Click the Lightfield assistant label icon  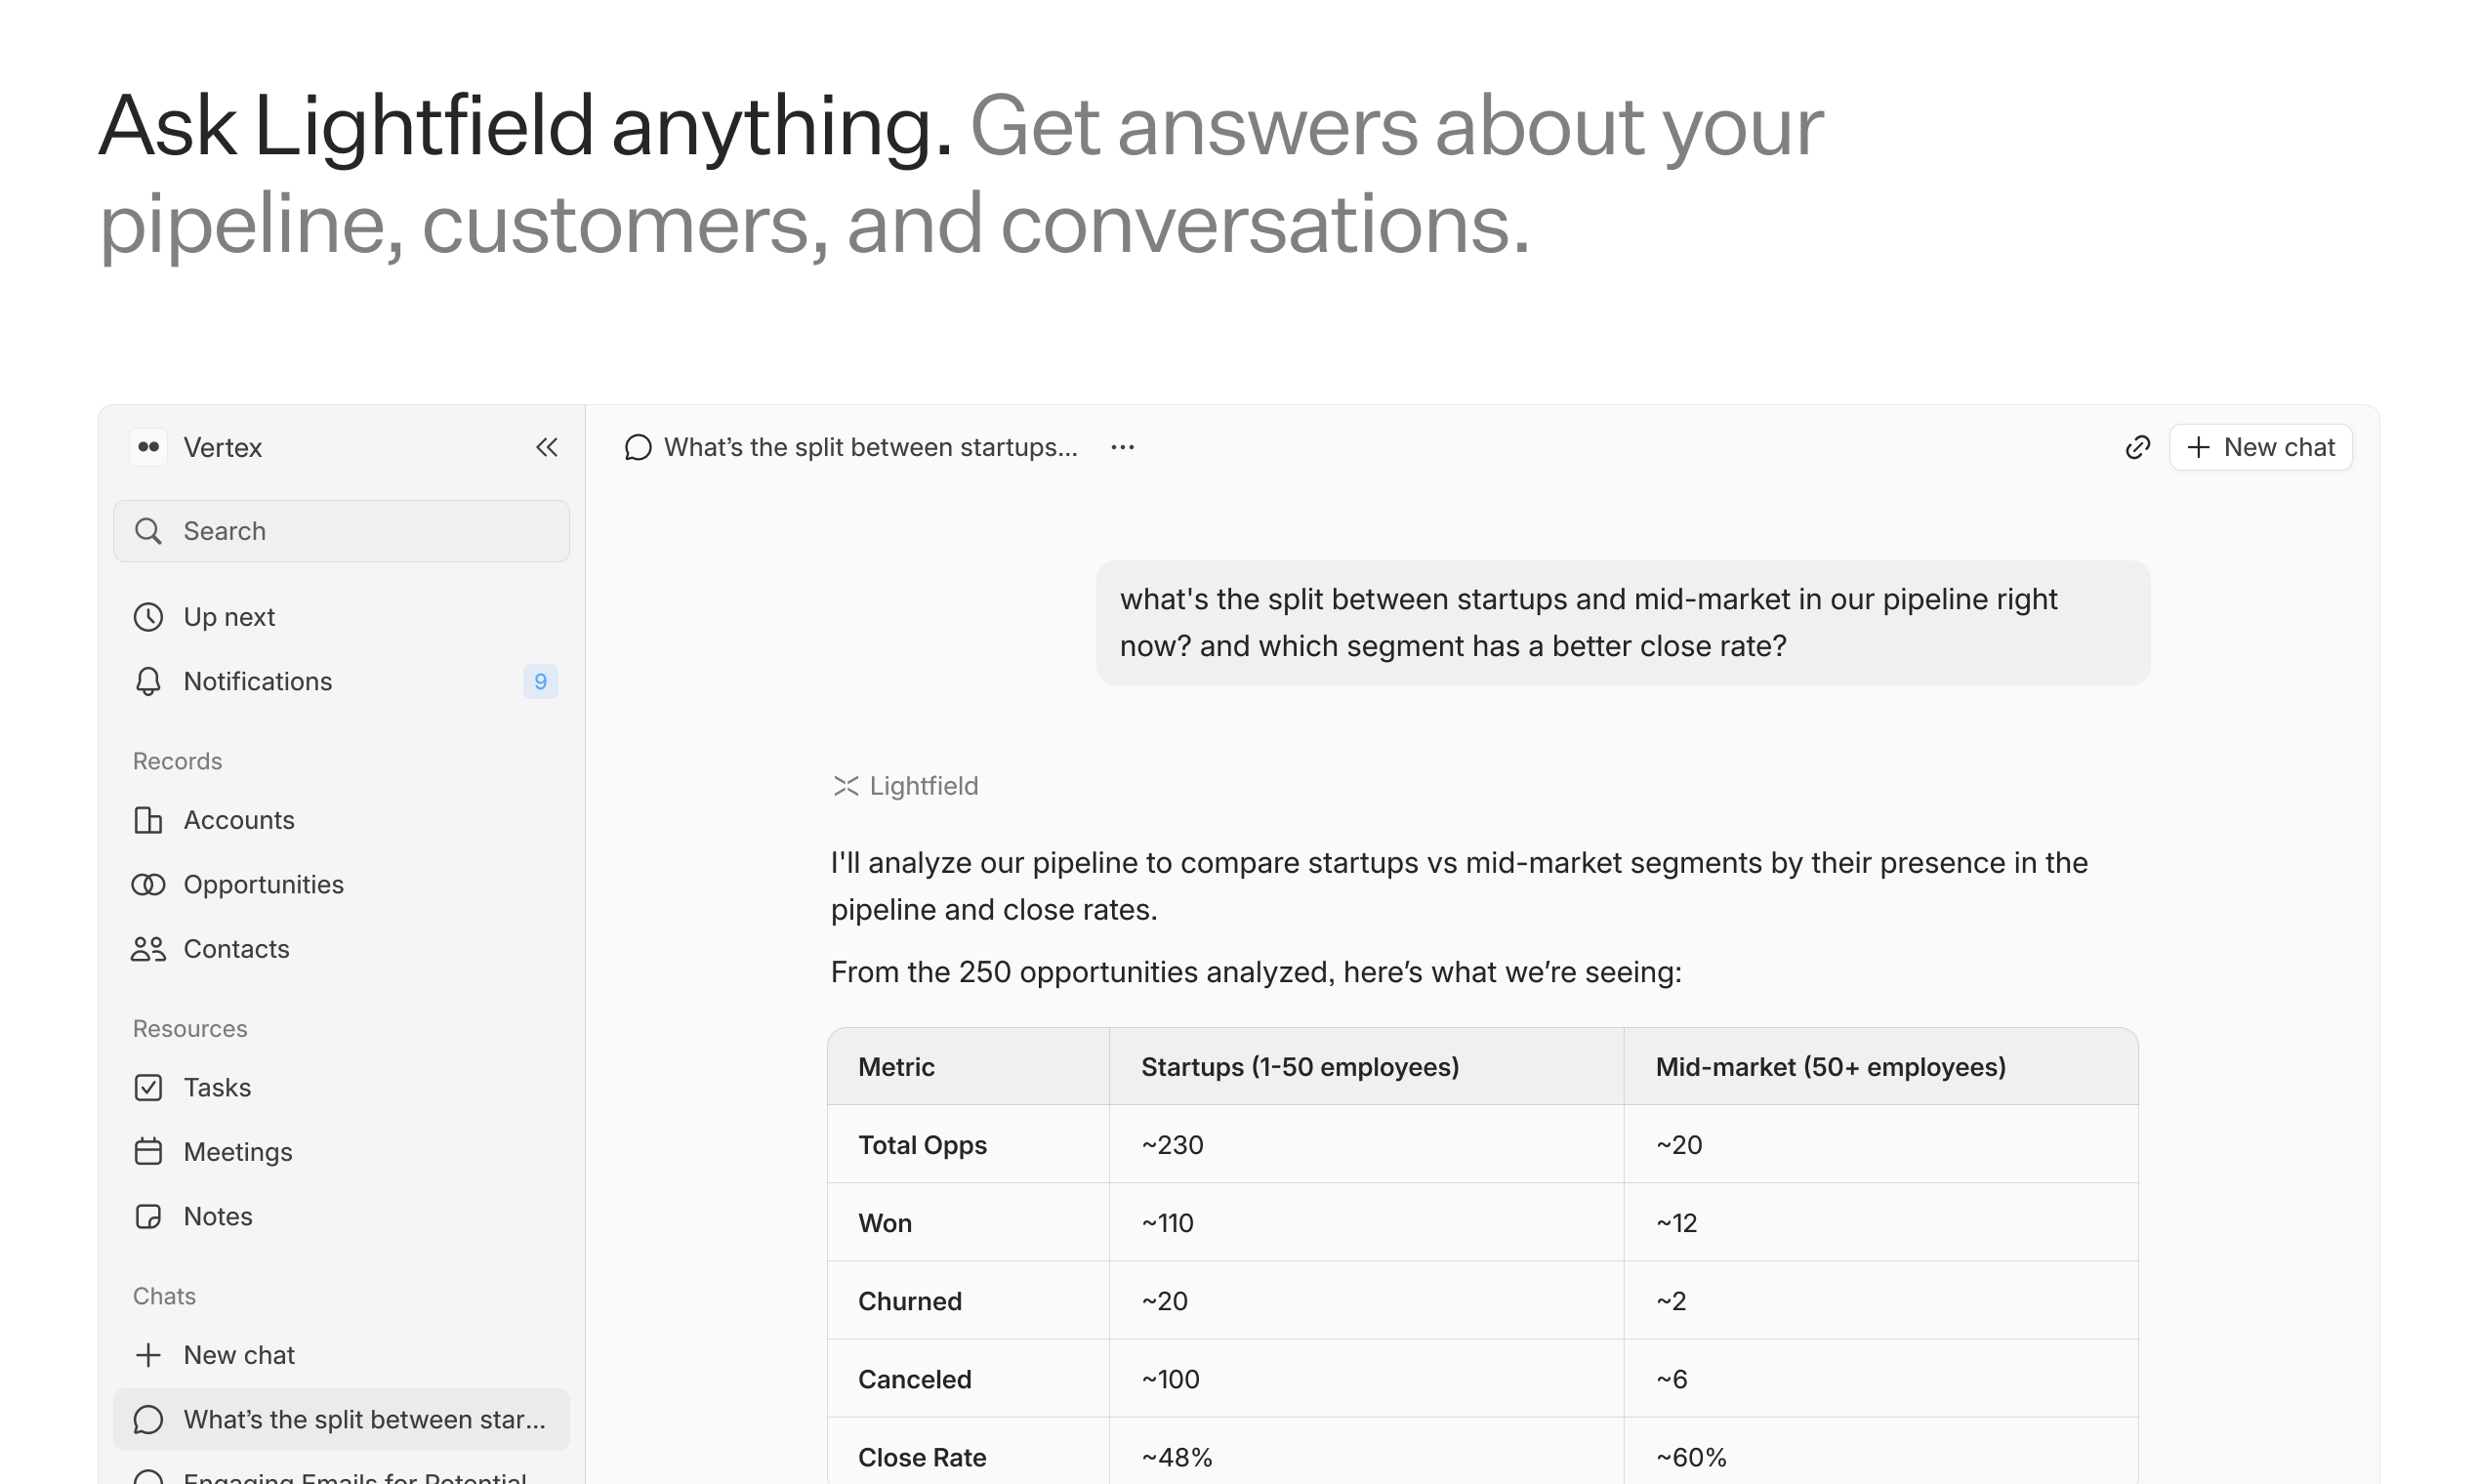pyautogui.click(x=845, y=786)
